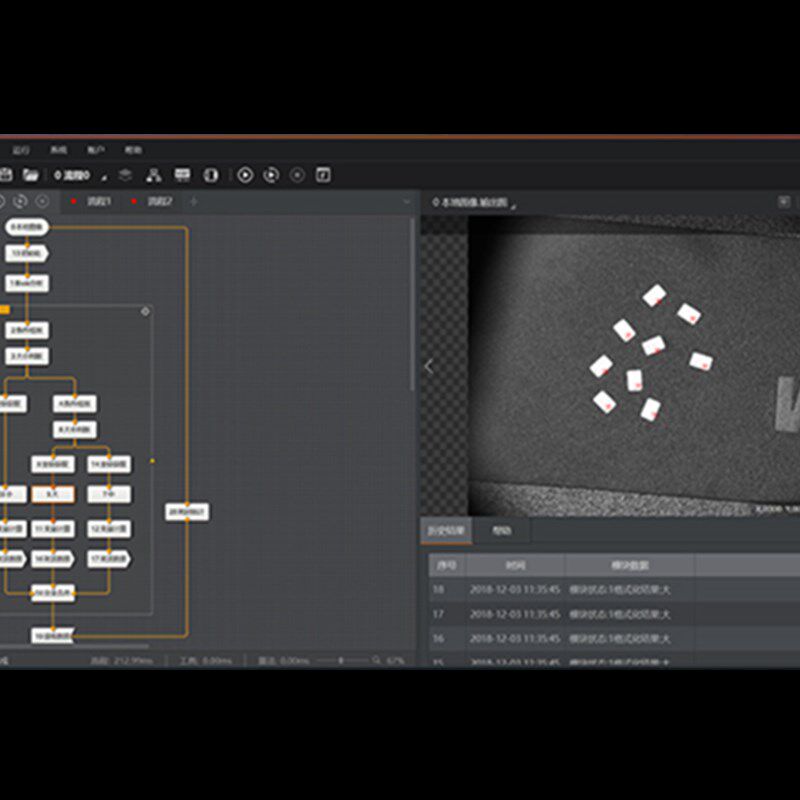Click the small icon at image panel top-right
Screen dimensions: 800x800
(784, 202)
